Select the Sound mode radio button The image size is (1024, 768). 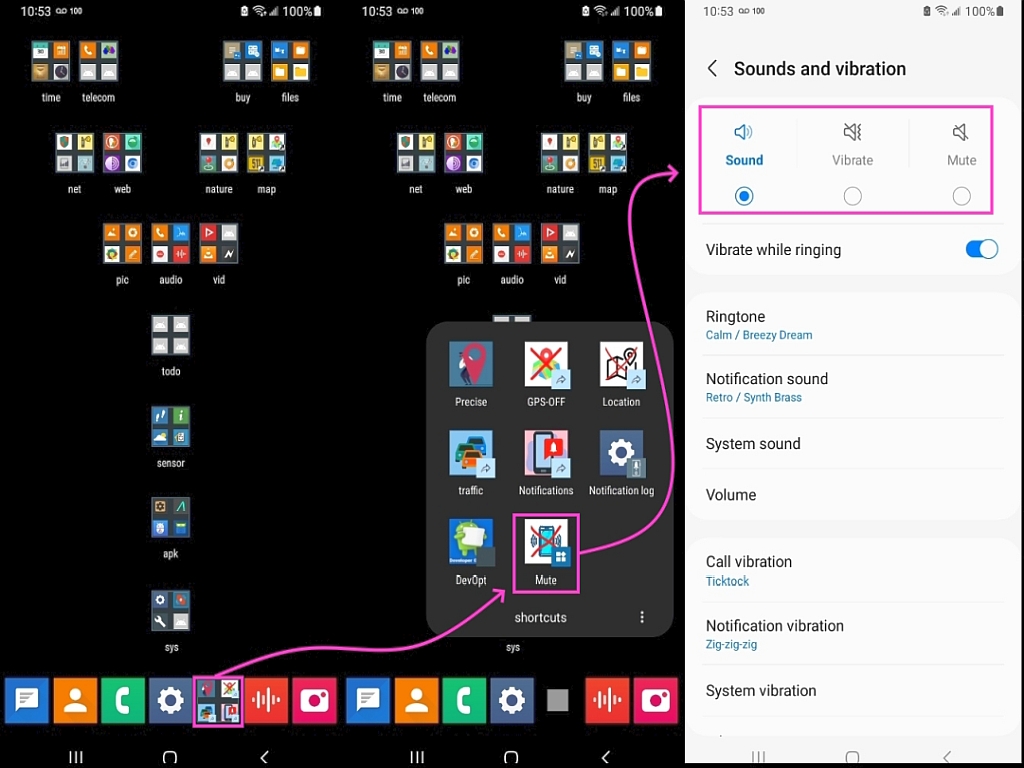click(744, 196)
